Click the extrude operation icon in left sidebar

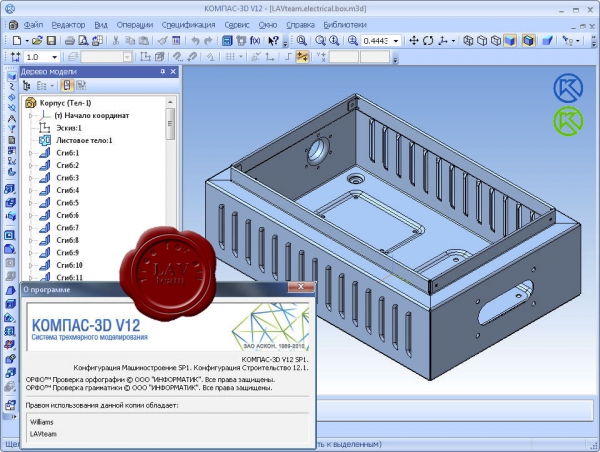coord(10,189)
